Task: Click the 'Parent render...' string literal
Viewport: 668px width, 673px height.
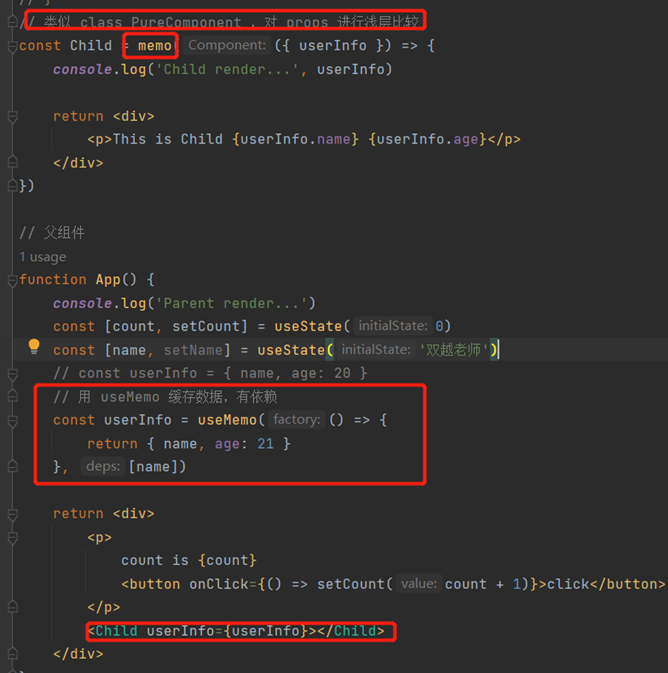Action: coord(231,303)
